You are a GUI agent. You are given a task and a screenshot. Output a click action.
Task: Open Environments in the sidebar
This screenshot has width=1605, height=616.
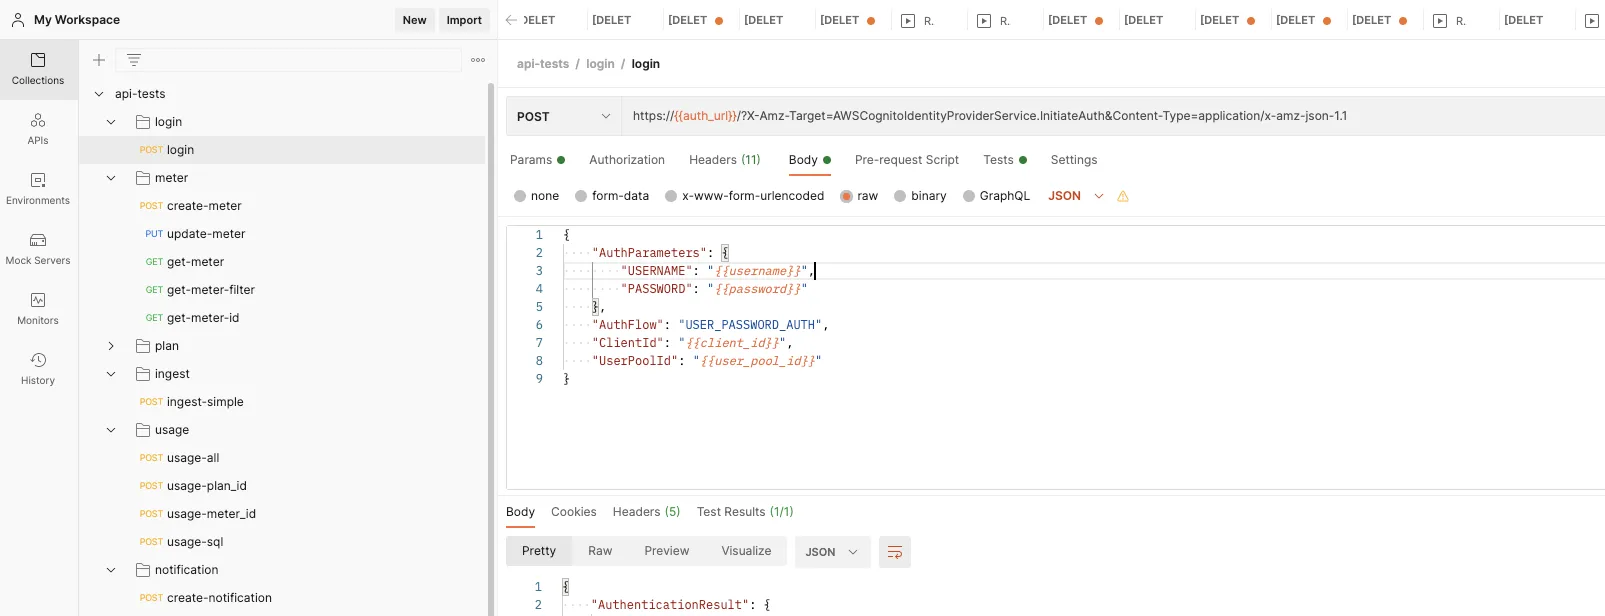[38, 189]
